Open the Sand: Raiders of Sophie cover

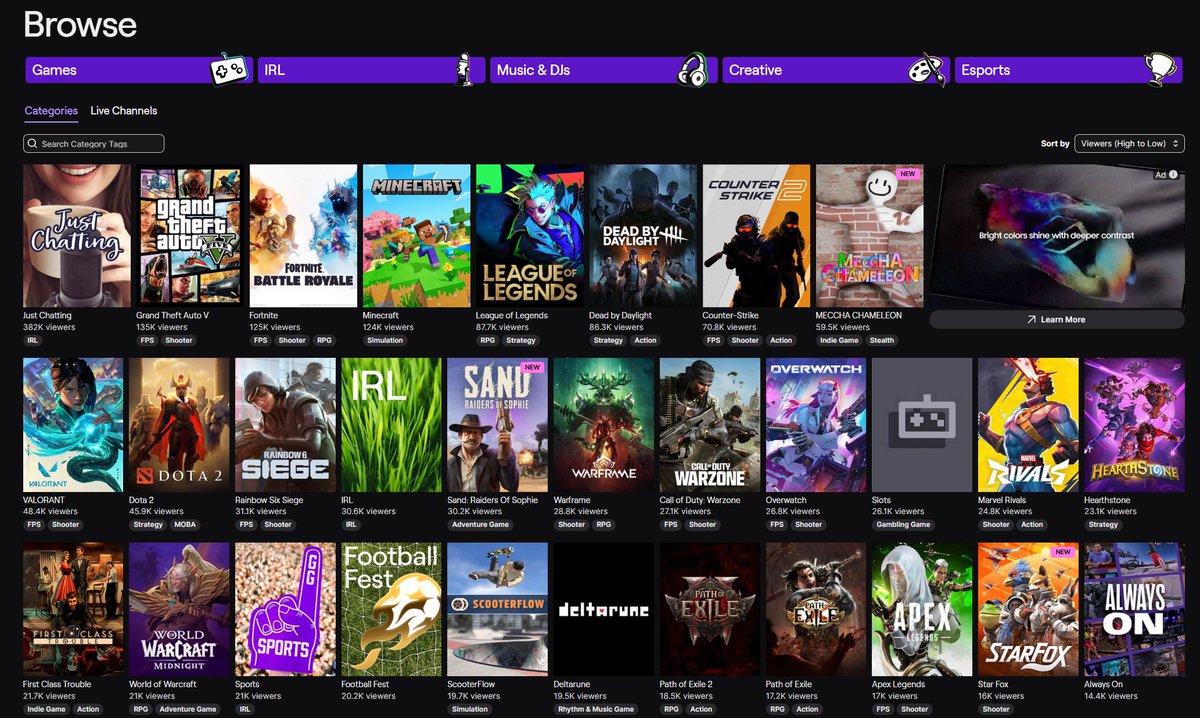point(497,425)
